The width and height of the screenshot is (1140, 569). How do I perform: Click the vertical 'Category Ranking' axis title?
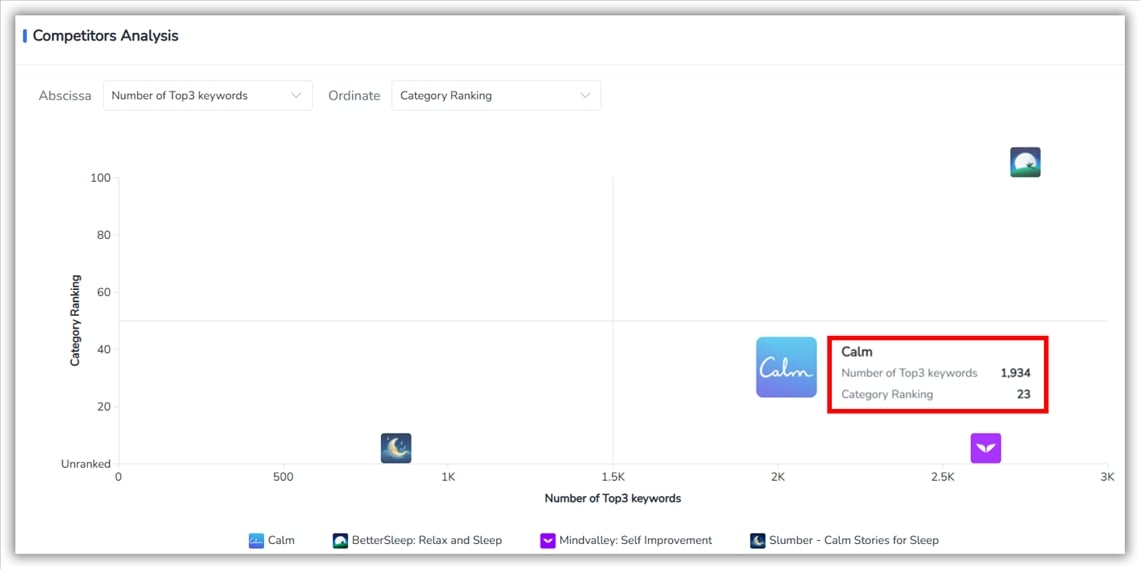tap(75, 320)
